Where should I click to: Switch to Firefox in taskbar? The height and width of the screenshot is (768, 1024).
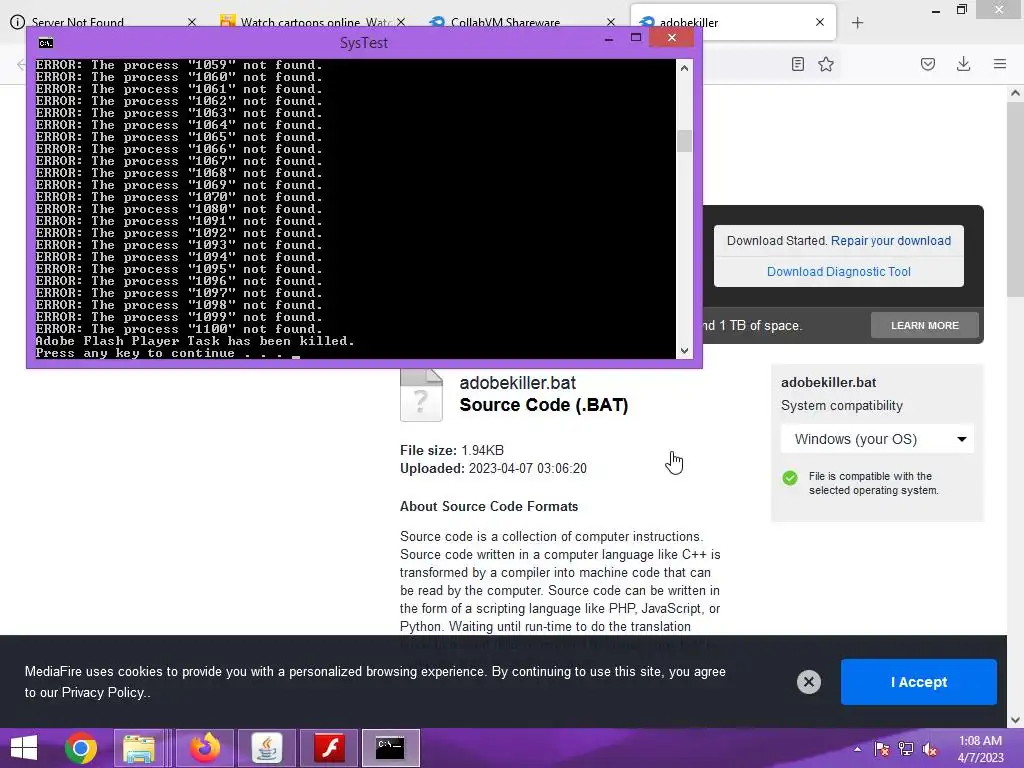(205, 748)
